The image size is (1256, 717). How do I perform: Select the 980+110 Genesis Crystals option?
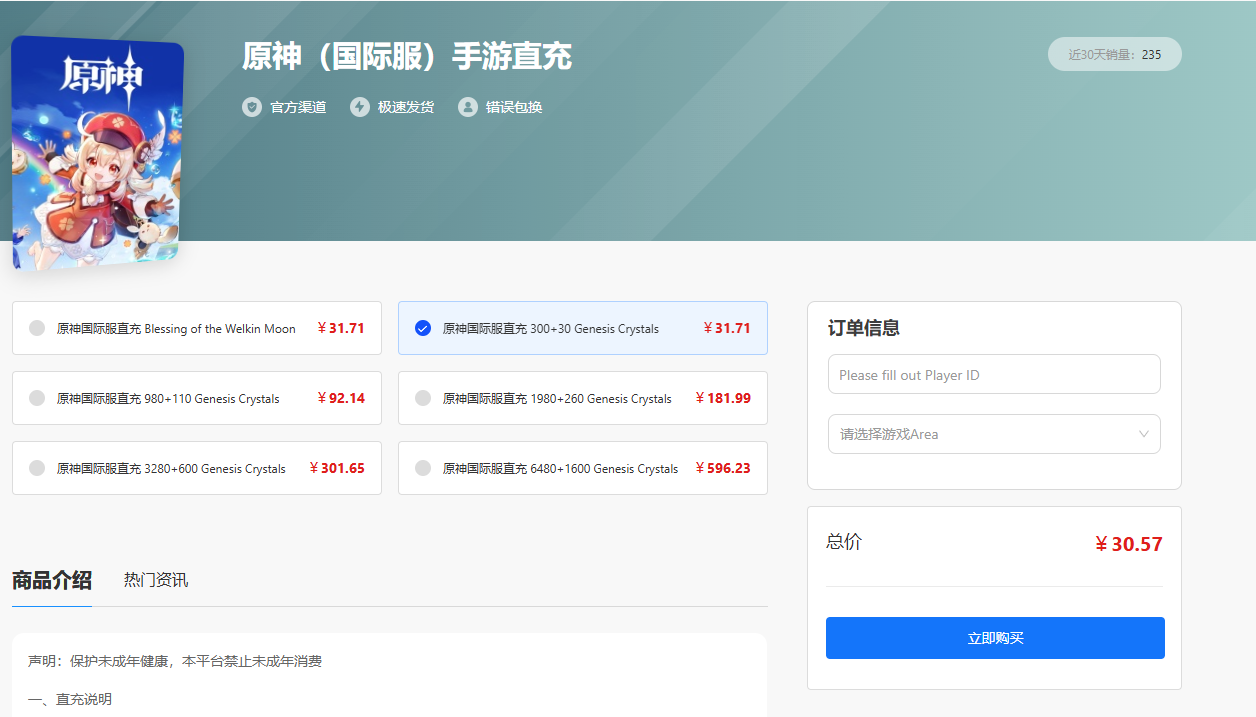[197, 398]
